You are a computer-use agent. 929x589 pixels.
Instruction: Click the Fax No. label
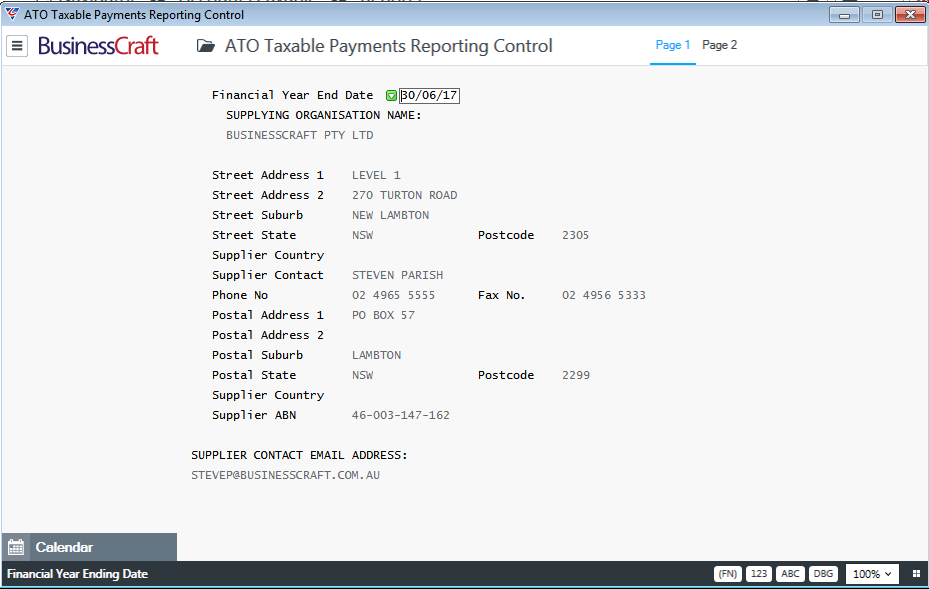(501, 295)
